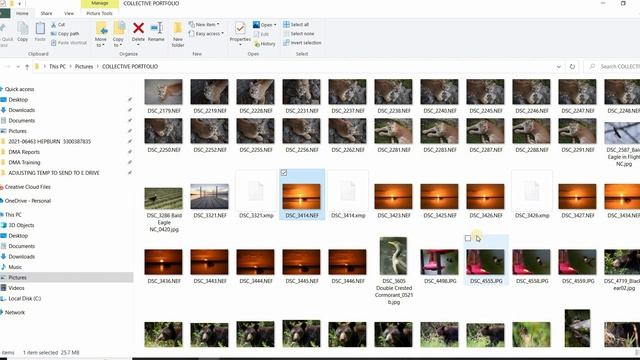Open Creative Cloud Files

27,187
